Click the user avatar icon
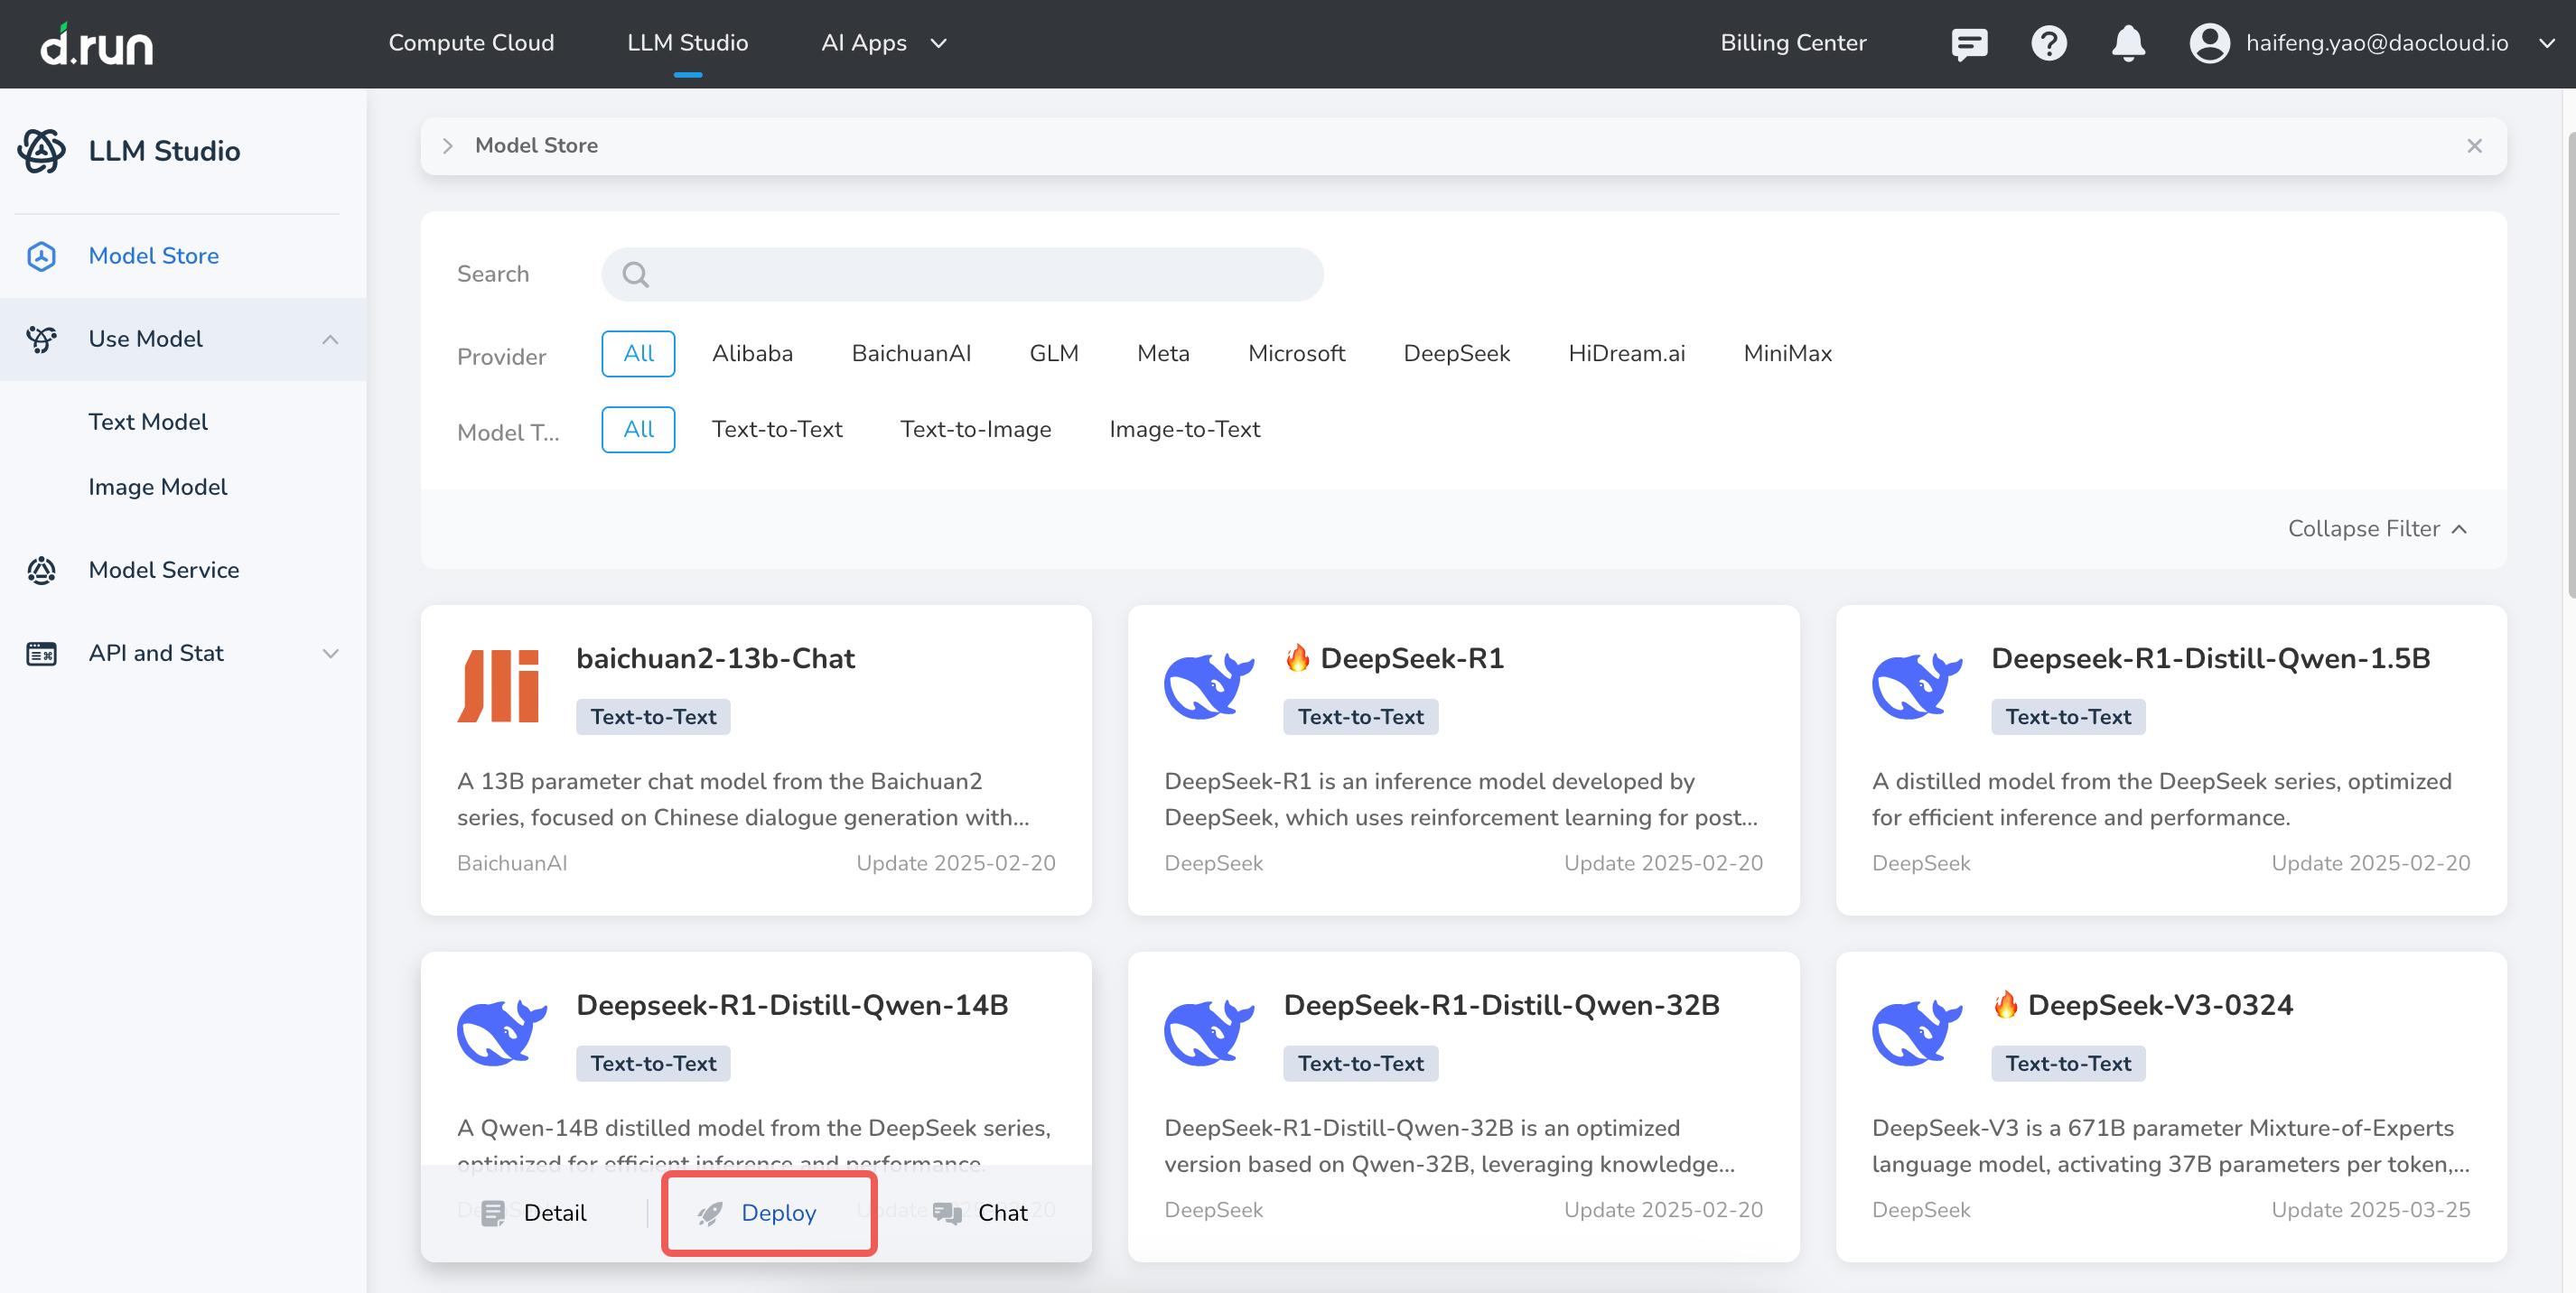 coord(2209,43)
